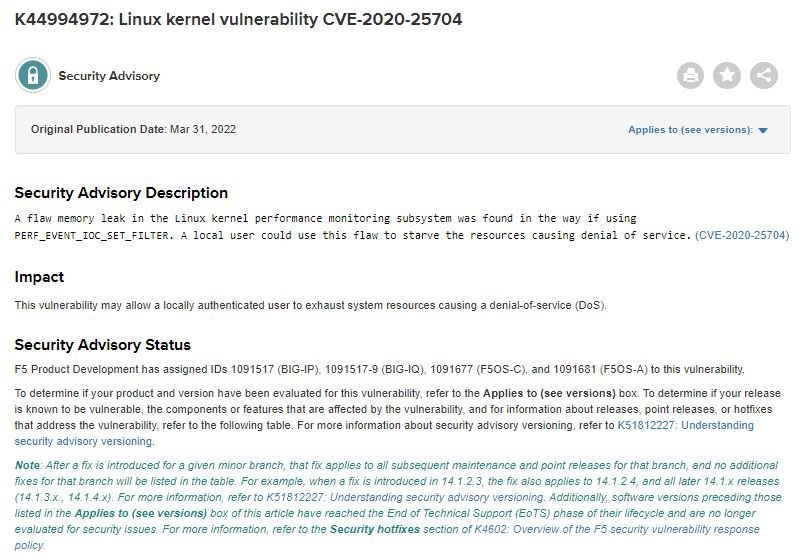Click the print icon
The width and height of the screenshot is (804, 559).
coord(690,75)
